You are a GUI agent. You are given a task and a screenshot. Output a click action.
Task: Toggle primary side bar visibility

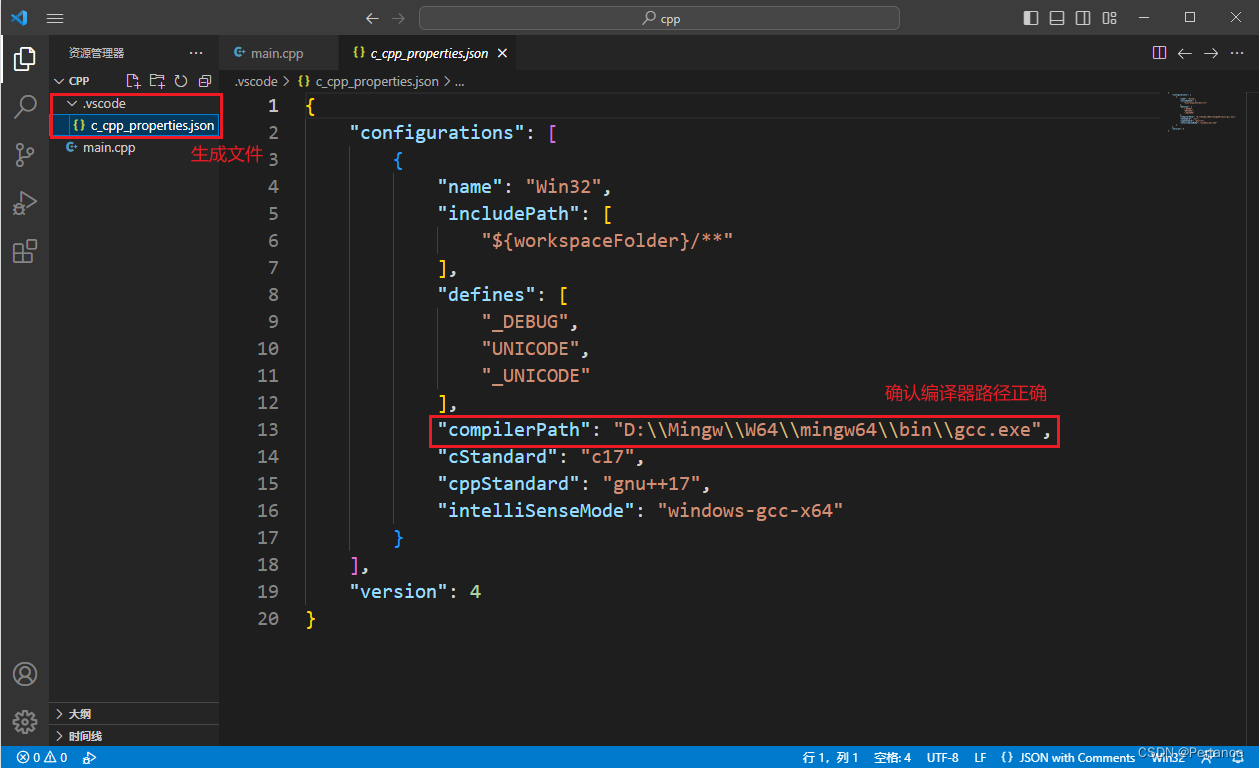tap(1031, 18)
